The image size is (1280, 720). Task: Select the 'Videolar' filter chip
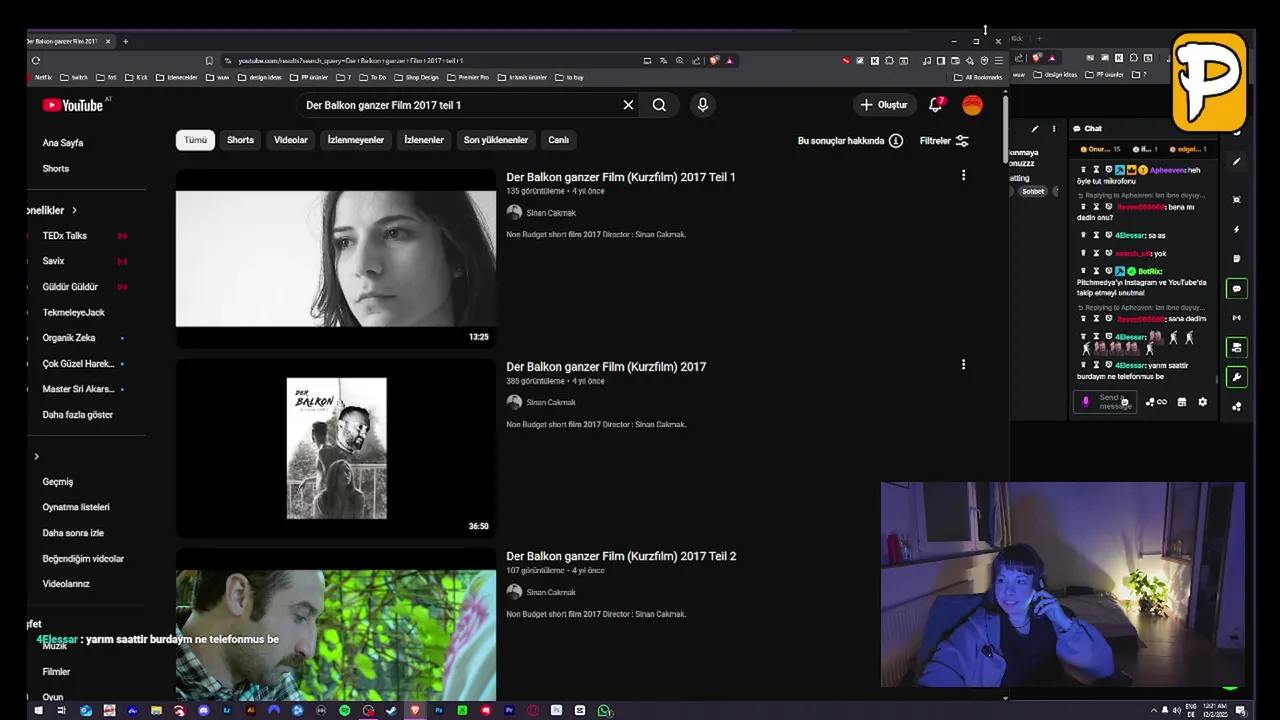click(x=291, y=140)
